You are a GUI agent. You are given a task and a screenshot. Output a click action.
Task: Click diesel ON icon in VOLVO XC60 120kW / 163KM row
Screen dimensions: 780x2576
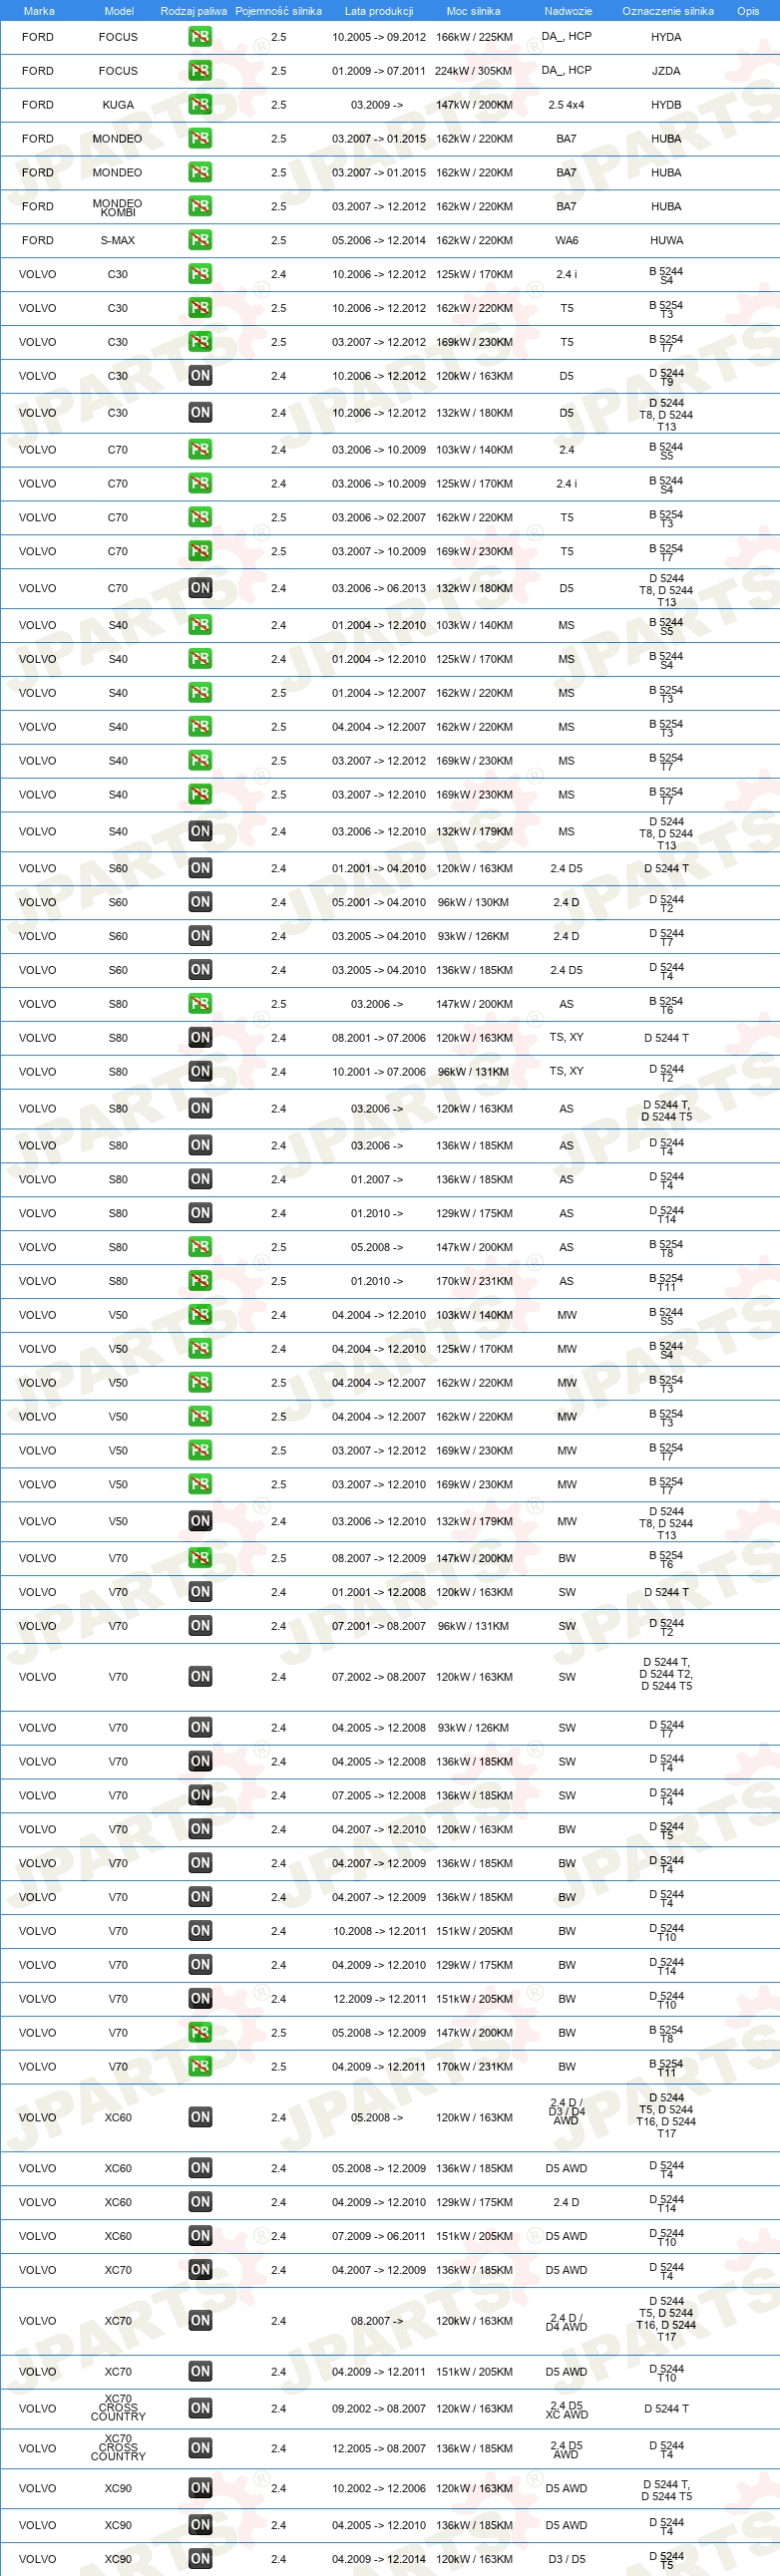[x=200, y=2118]
